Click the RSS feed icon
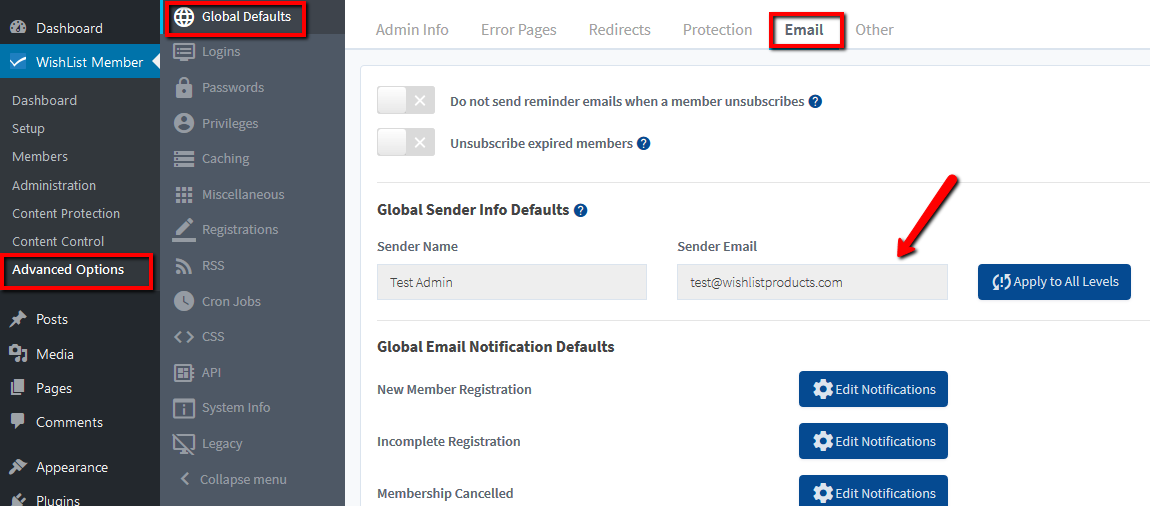The height and width of the screenshot is (506, 1150). pyautogui.click(x=184, y=265)
